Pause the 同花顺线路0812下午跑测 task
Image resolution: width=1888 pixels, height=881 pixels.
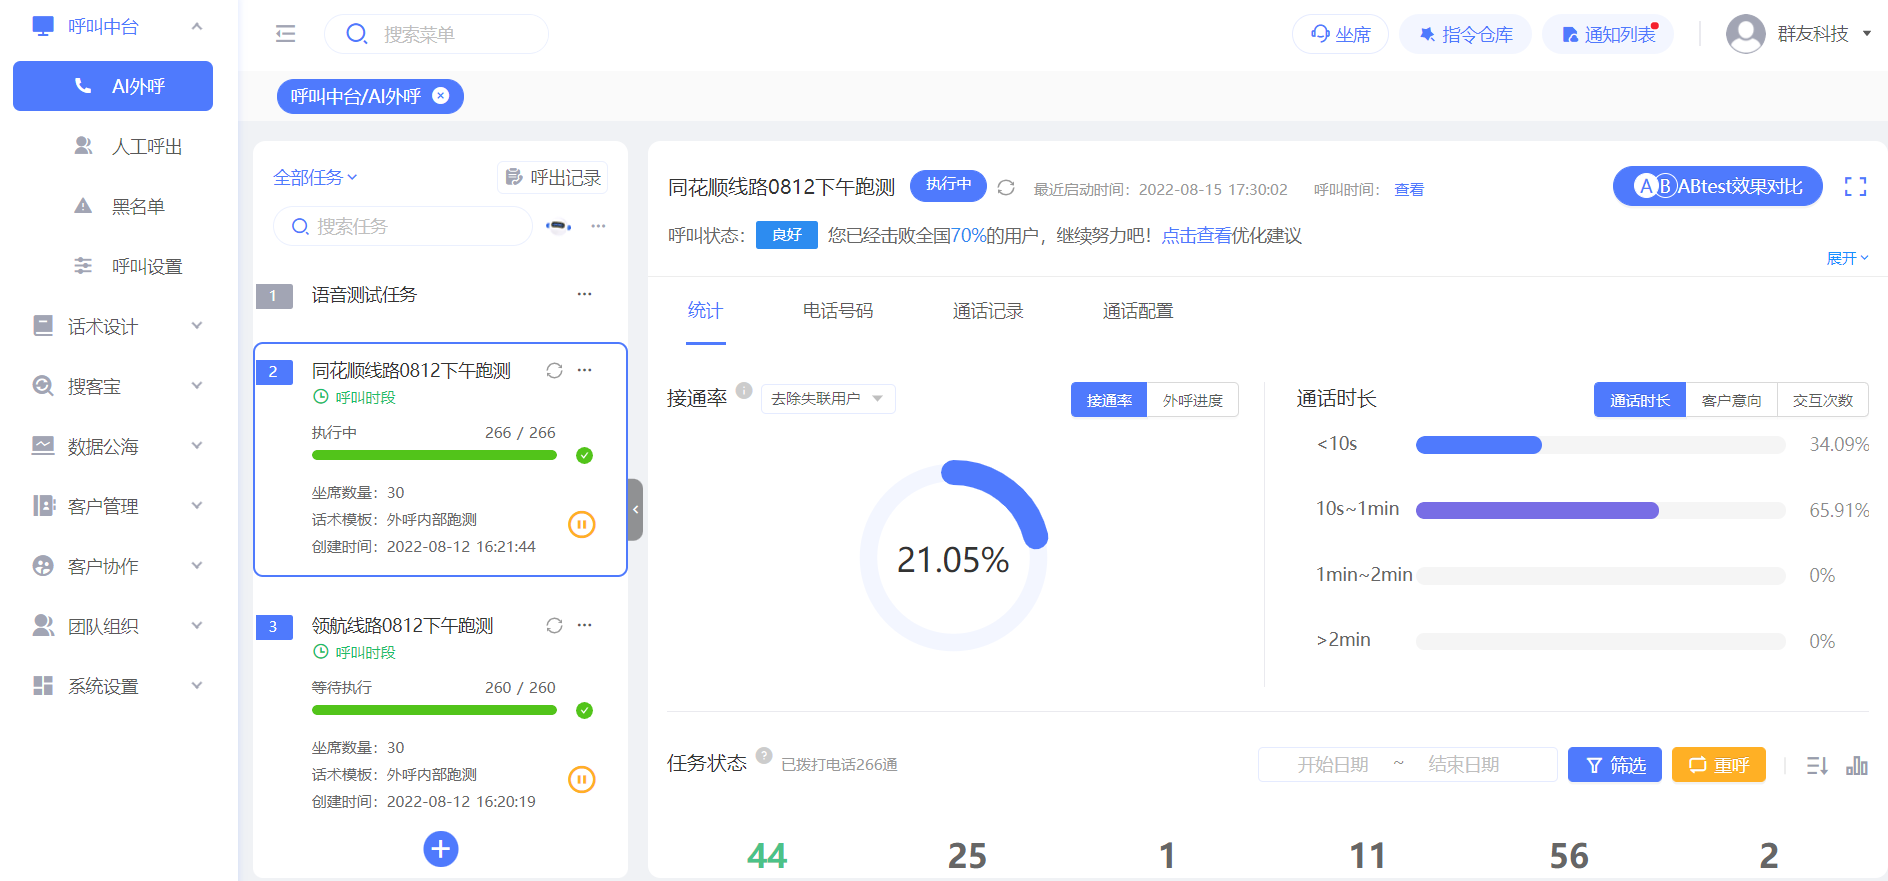pyautogui.click(x=582, y=524)
